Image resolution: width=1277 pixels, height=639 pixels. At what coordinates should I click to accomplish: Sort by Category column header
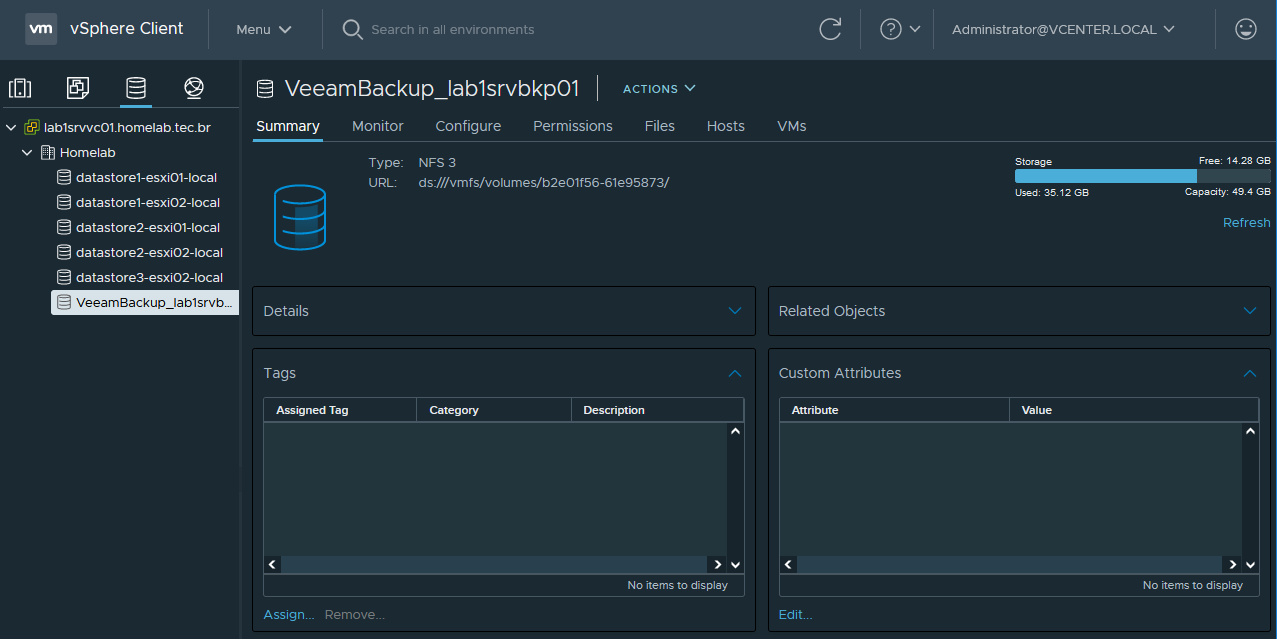494,410
